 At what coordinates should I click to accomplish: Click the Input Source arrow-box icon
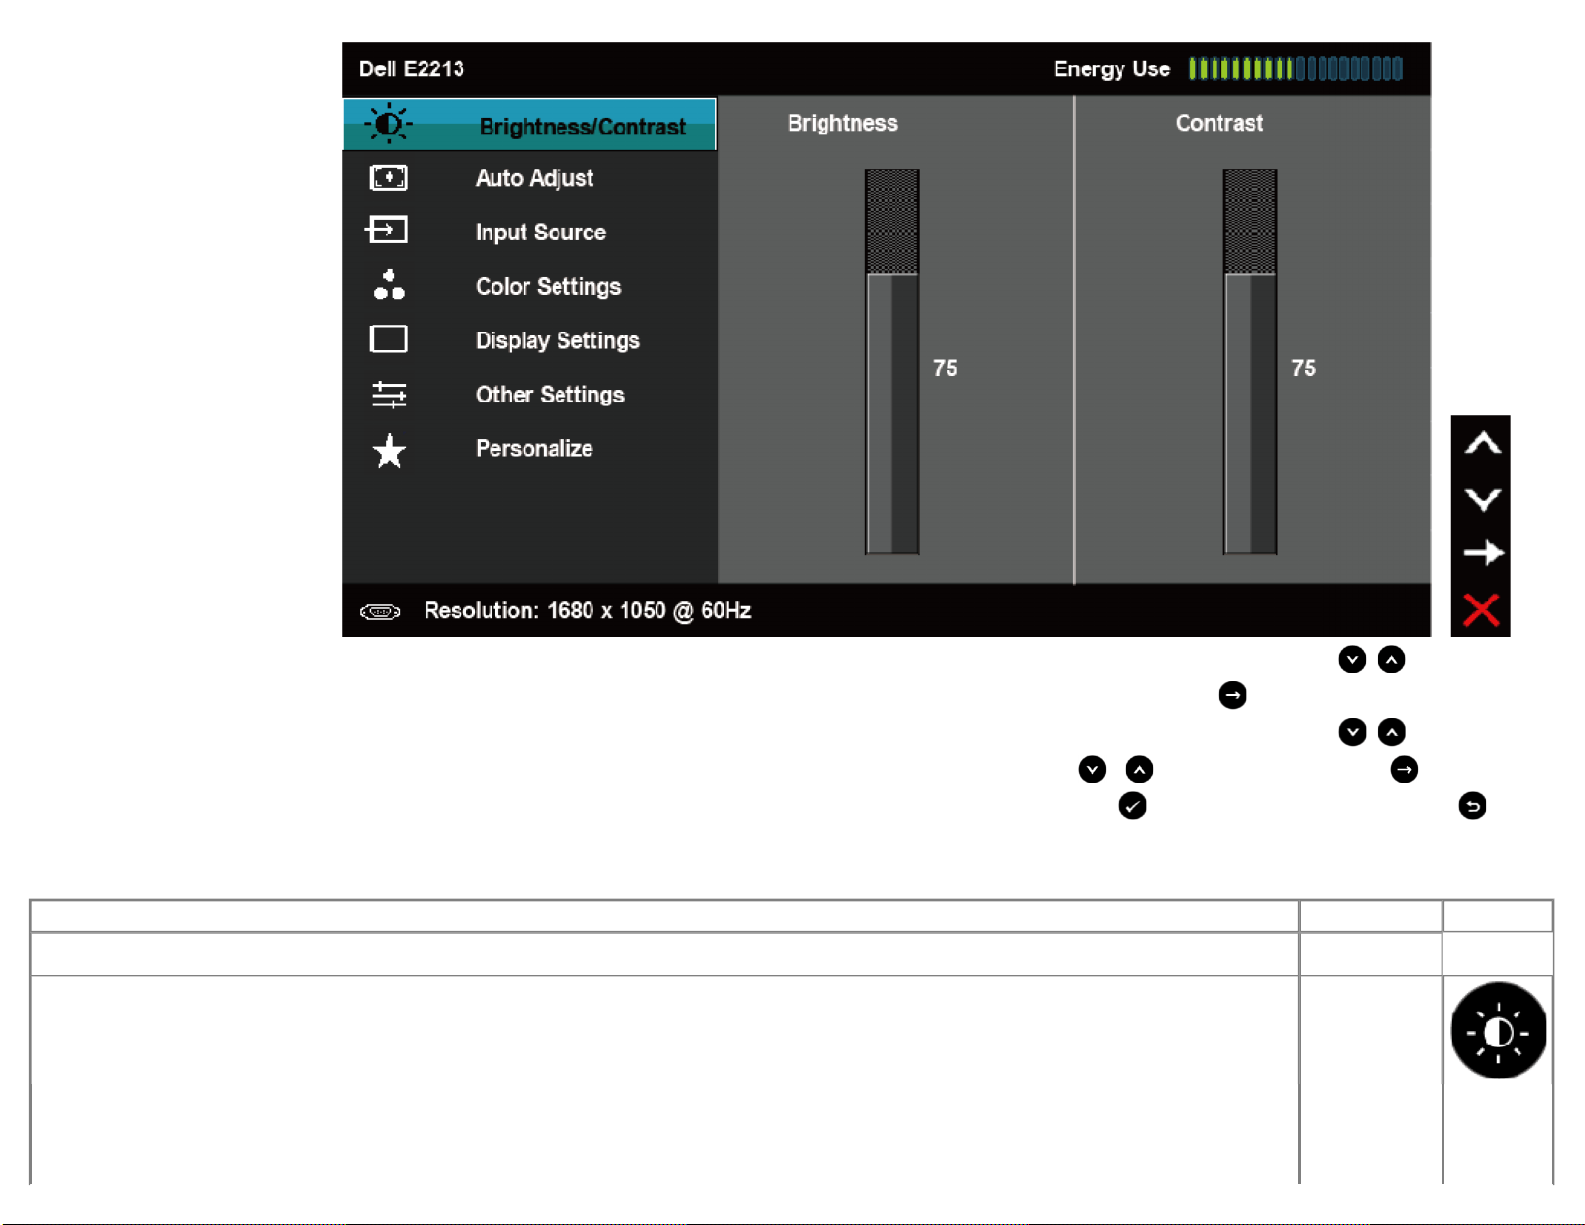tap(387, 231)
